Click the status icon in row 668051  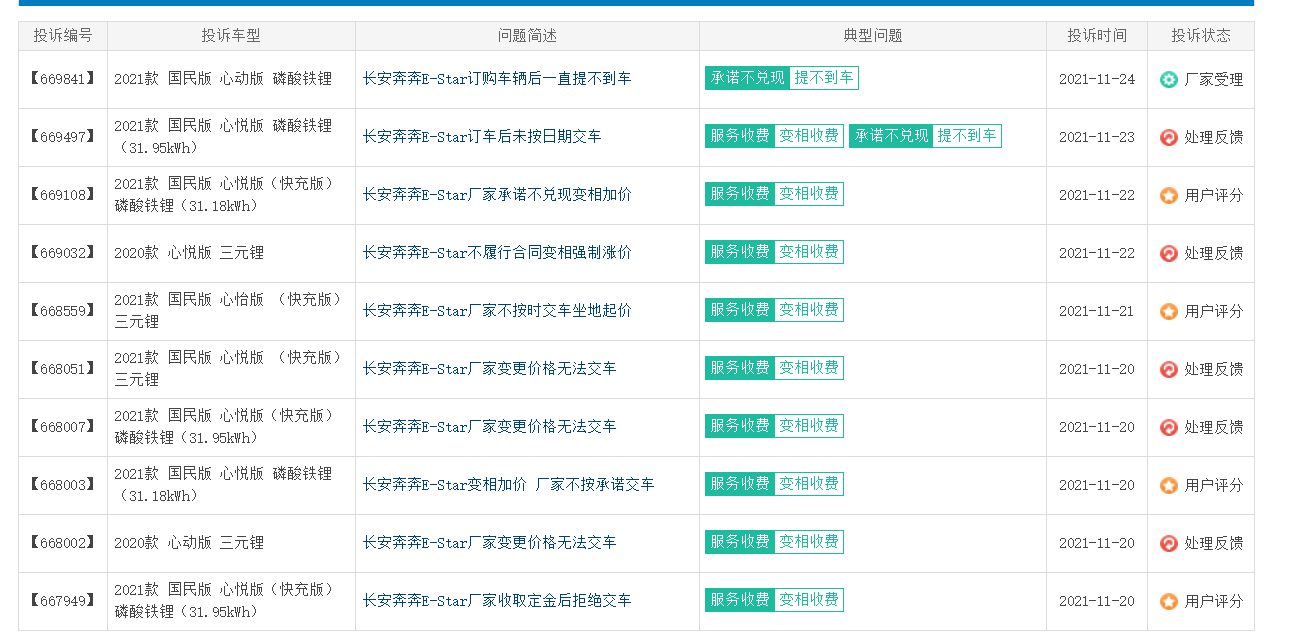pyautogui.click(x=1168, y=369)
